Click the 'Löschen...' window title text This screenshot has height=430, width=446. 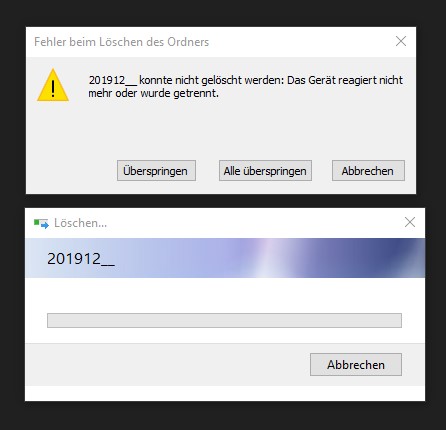click(81, 223)
